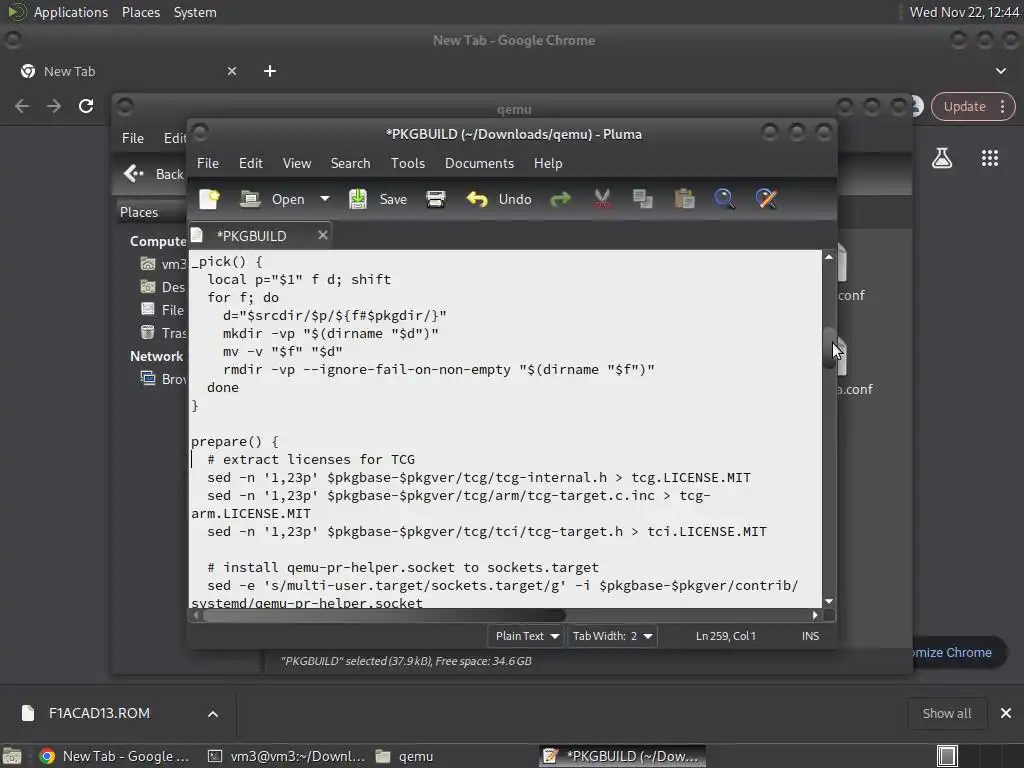Switch to New Tab - Google Chrome taskbar item

(114, 756)
